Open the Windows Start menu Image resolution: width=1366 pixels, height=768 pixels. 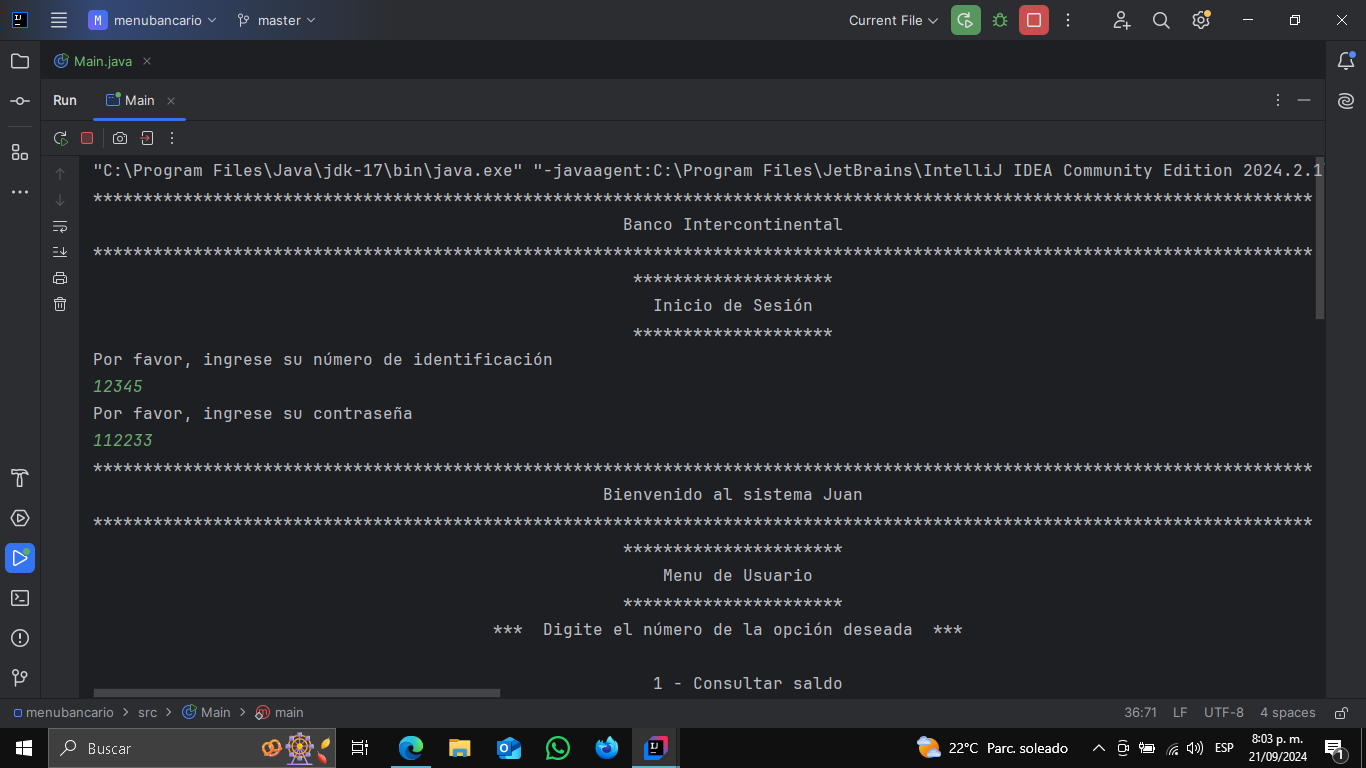23,747
